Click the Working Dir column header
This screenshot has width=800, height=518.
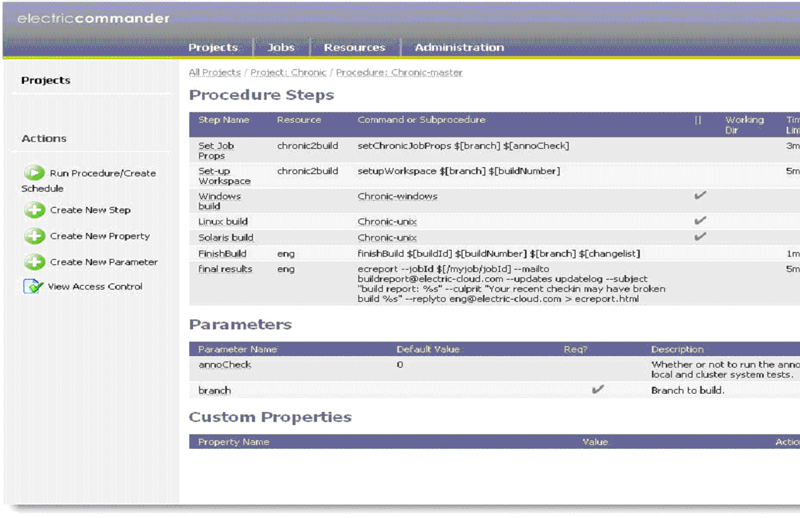744,125
